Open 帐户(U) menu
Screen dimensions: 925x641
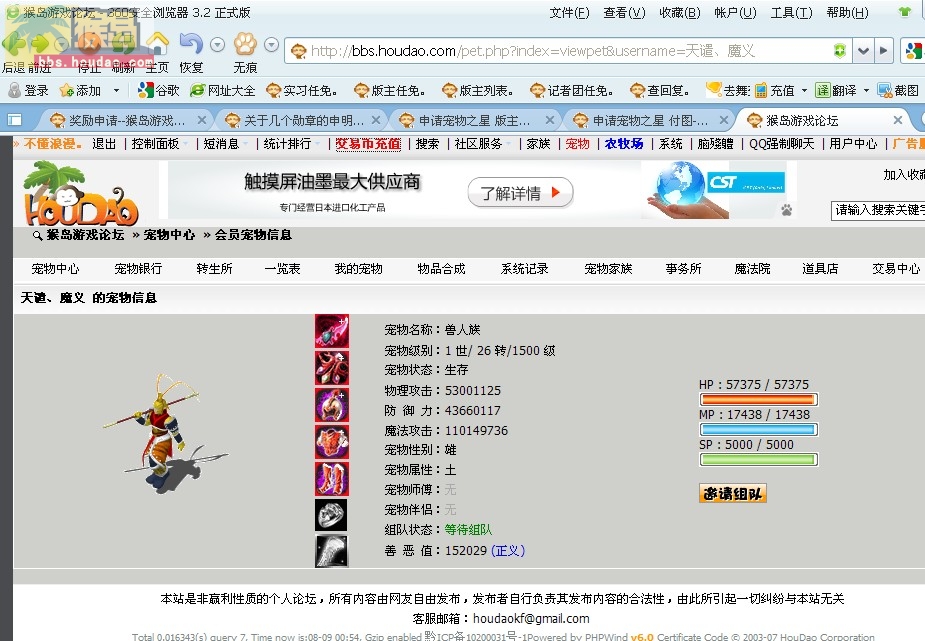(735, 12)
